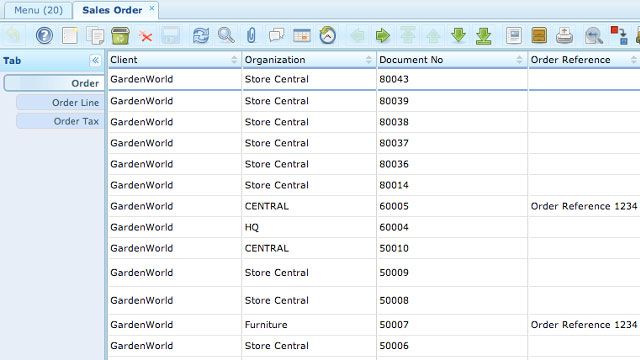The height and width of the screenshot is (360, 640).
Task: Jump to last record with underlined down arrow
Action: tap(484, 36)
